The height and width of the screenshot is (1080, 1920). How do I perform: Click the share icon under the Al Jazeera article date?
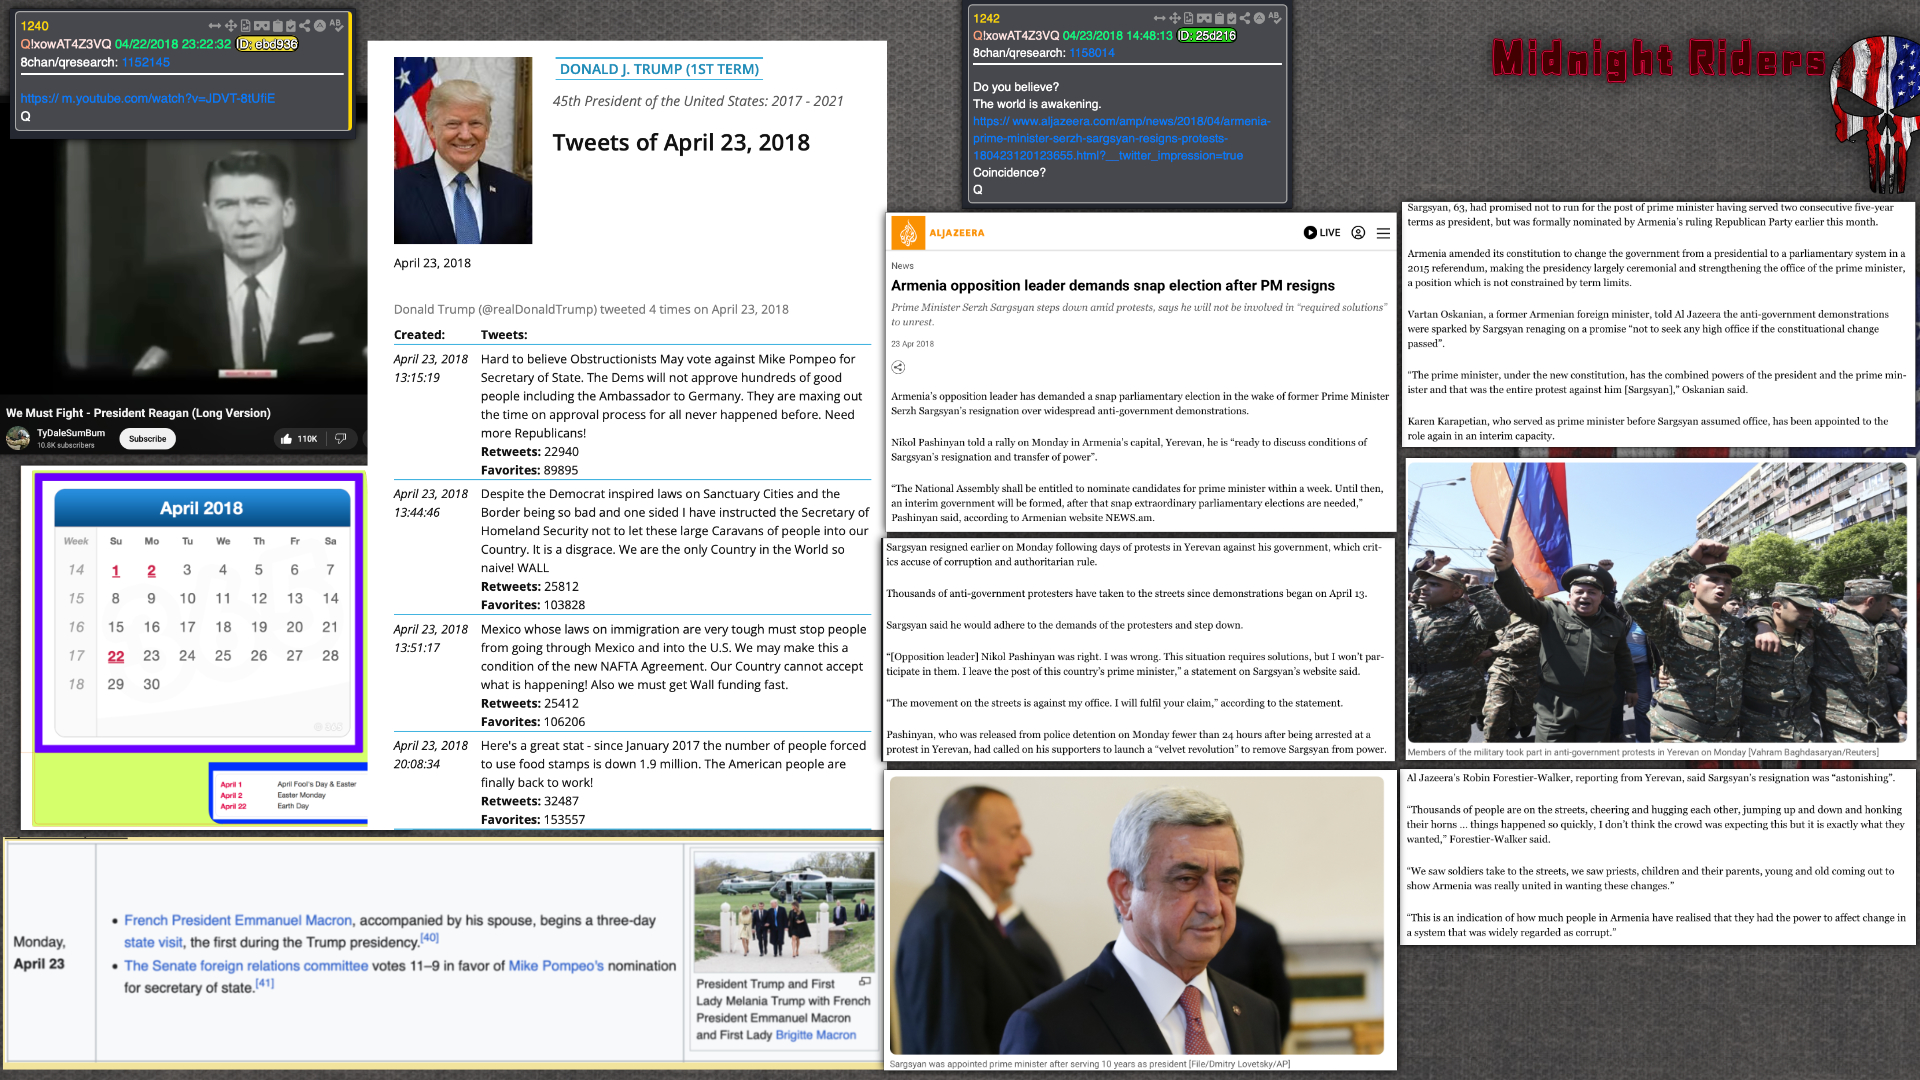point(898,367)
